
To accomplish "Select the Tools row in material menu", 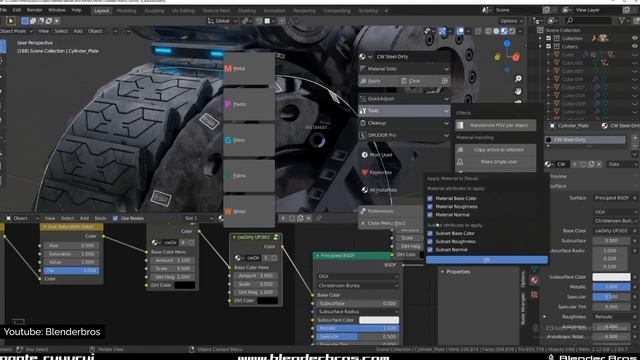I will coord(404,111).
